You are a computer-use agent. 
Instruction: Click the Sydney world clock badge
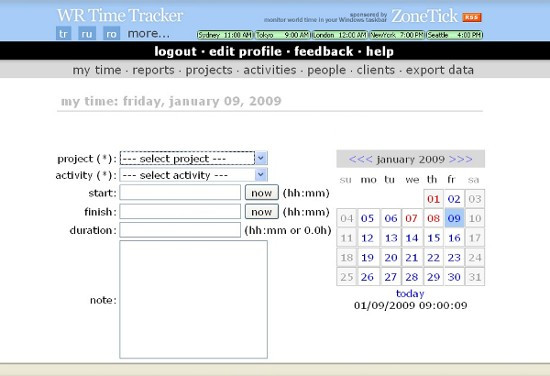point(225,35)
